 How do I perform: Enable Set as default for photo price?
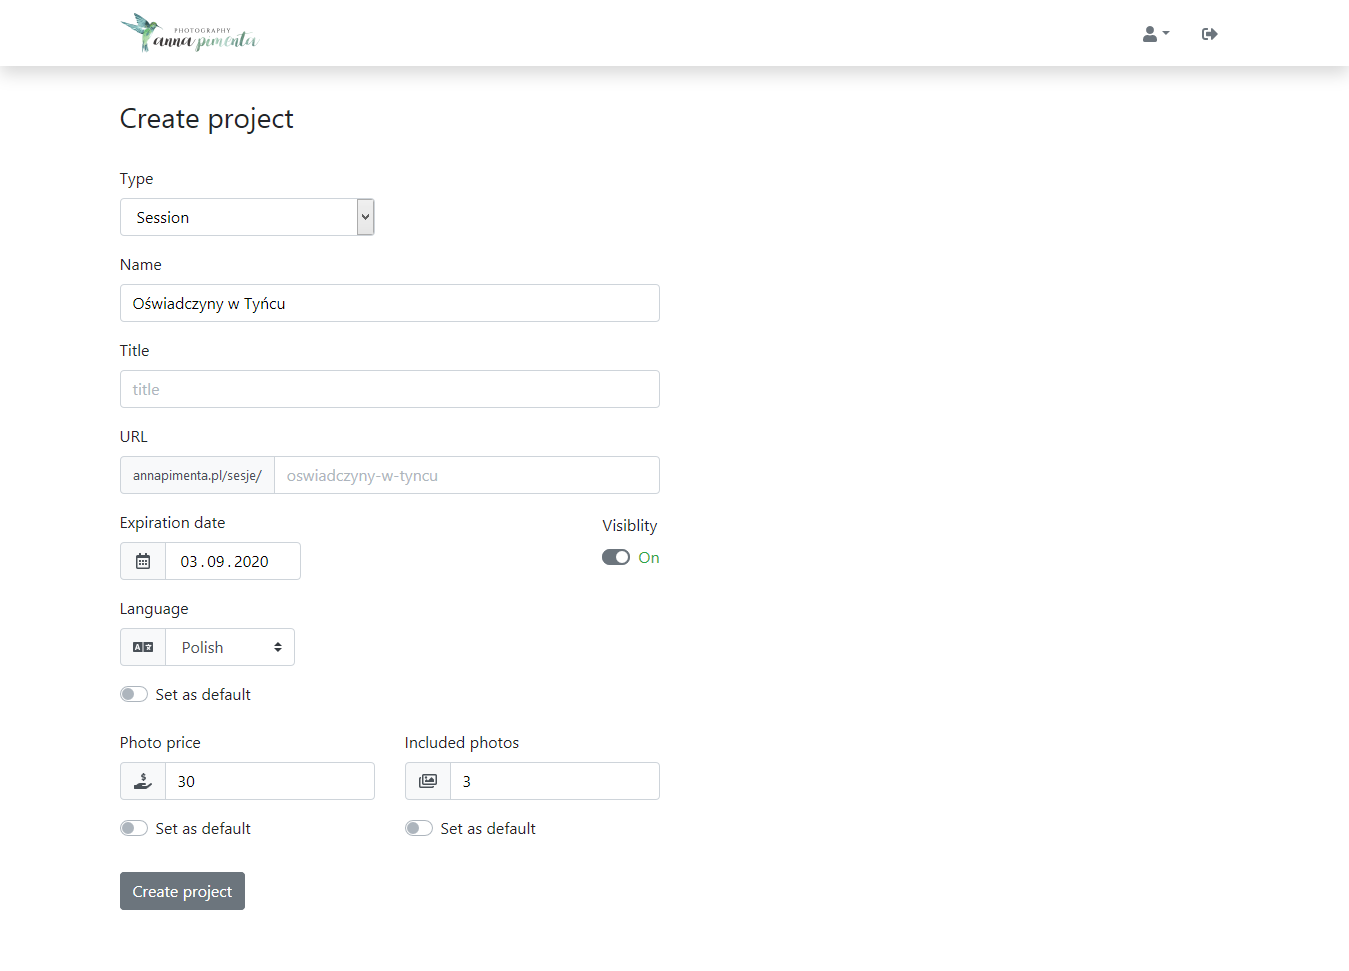tap(134, 828)
